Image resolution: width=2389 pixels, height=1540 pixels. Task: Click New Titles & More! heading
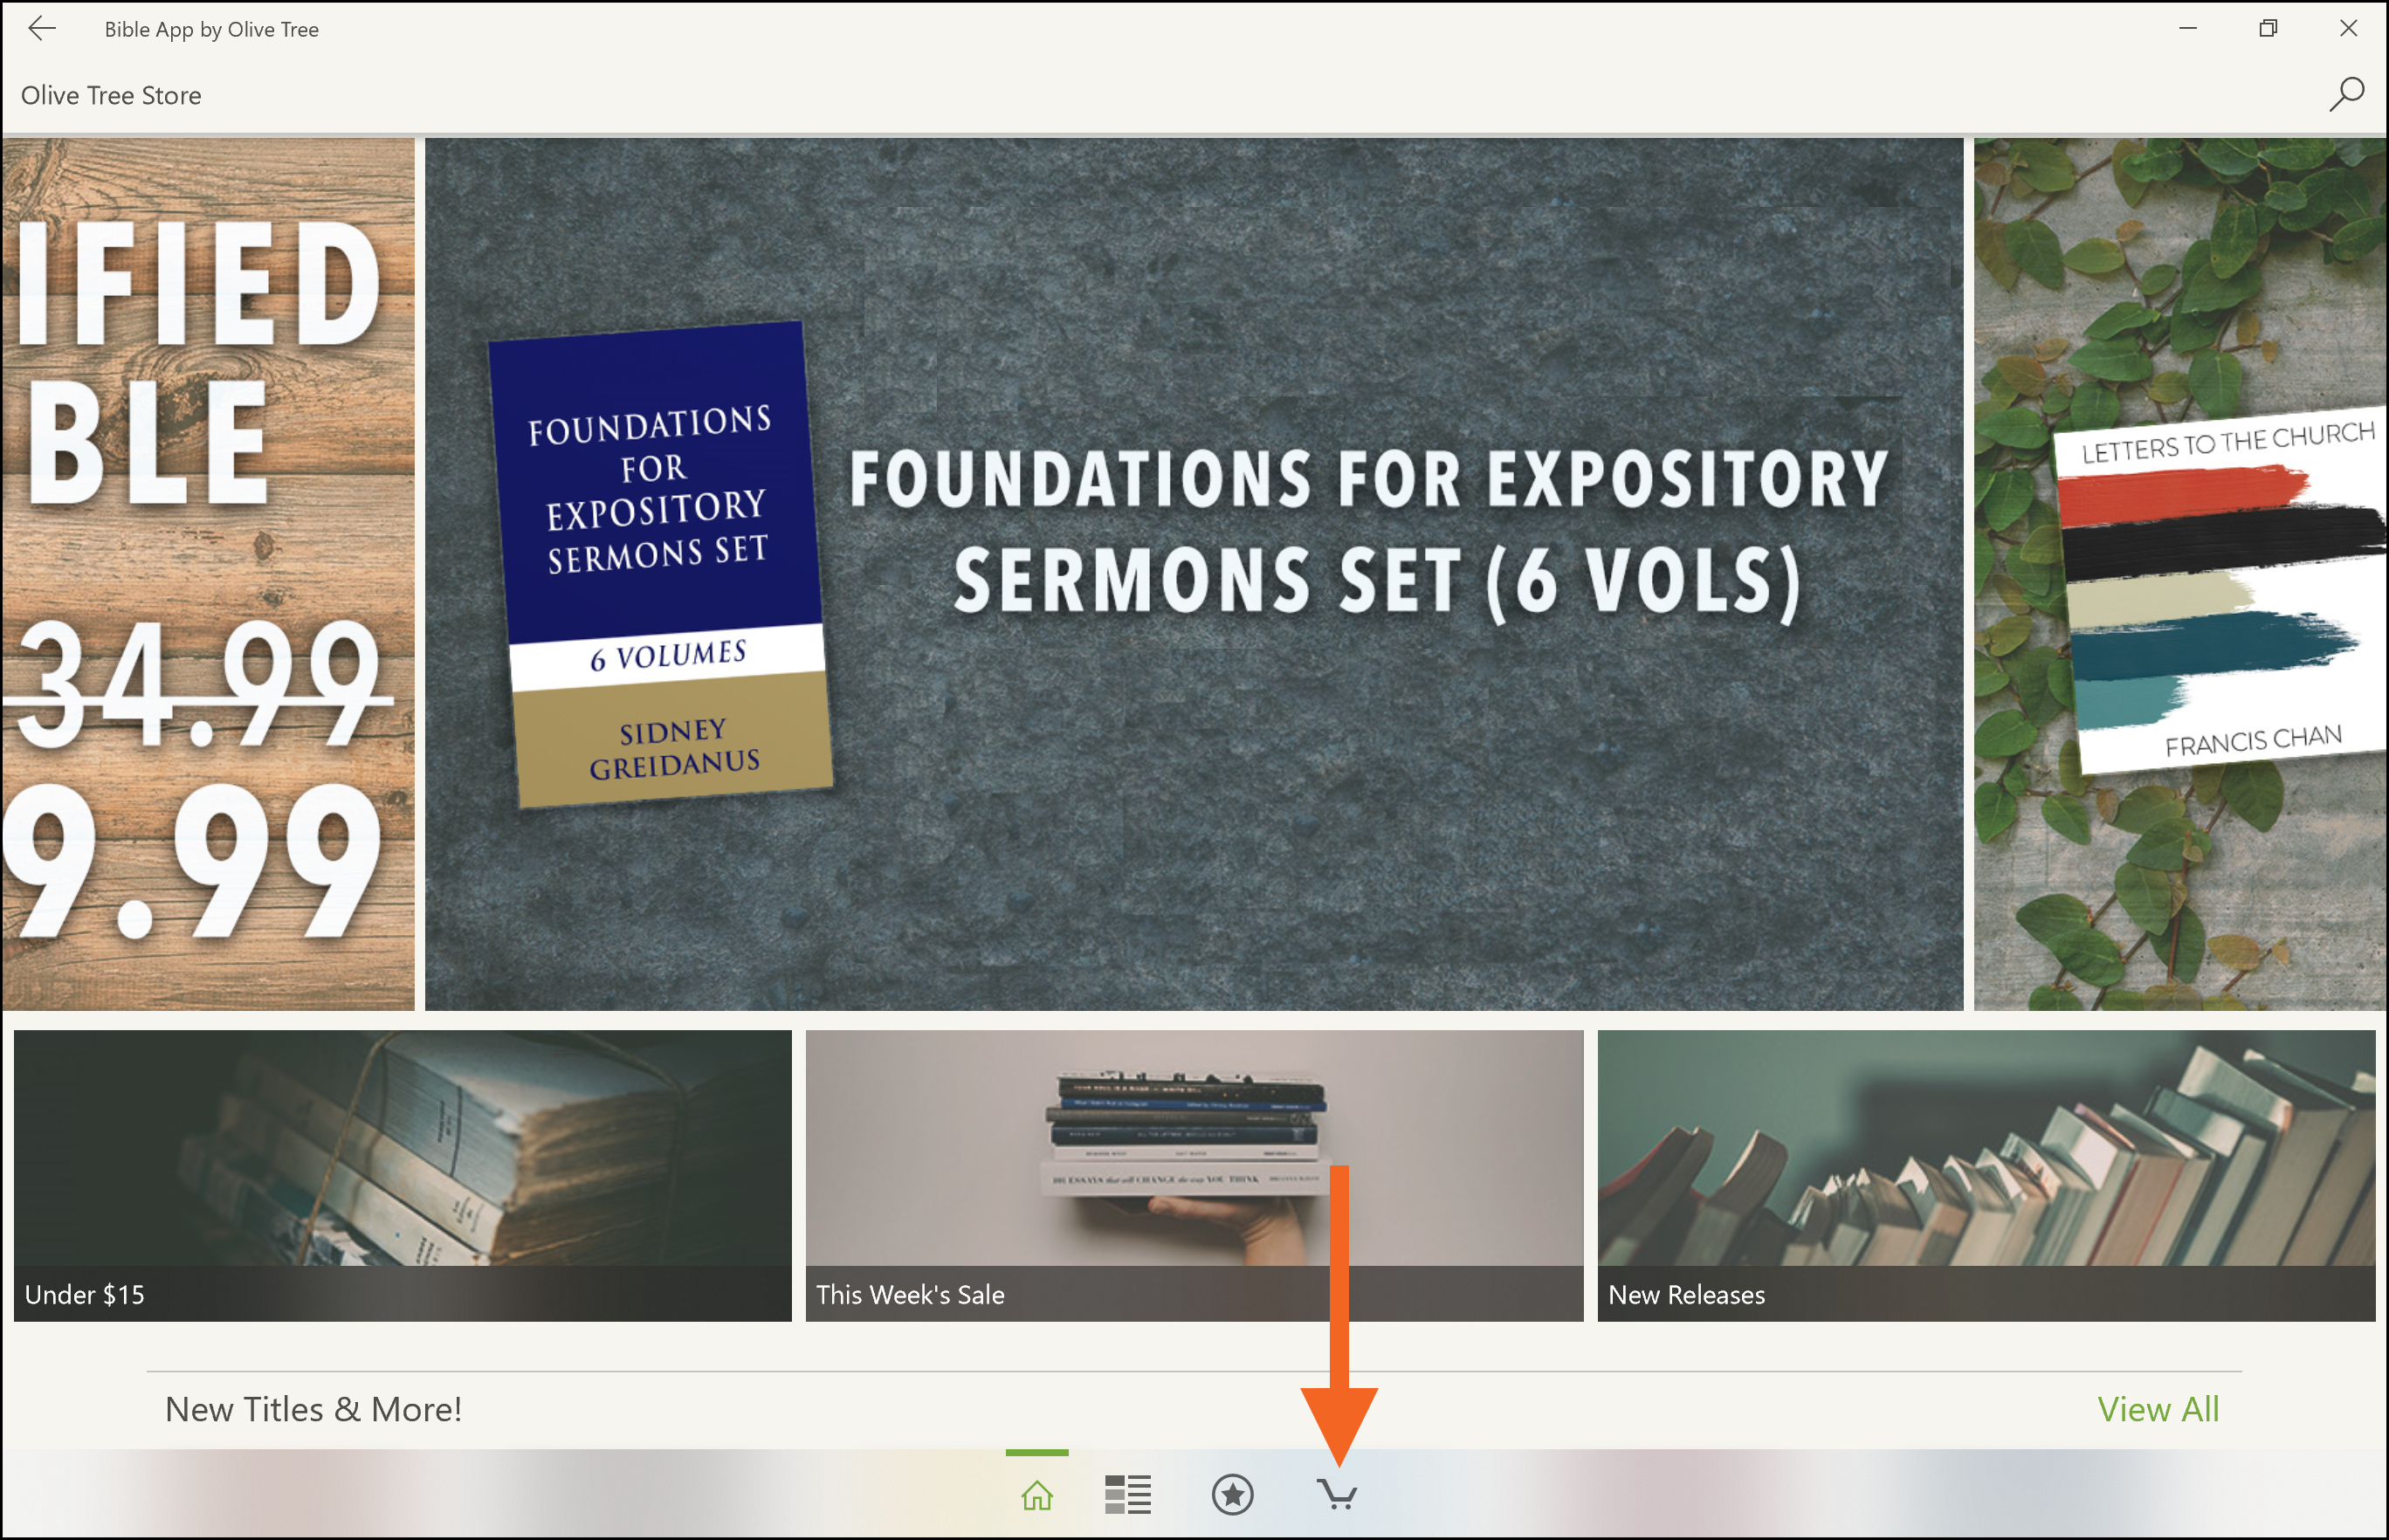[x=313, y=1409]
